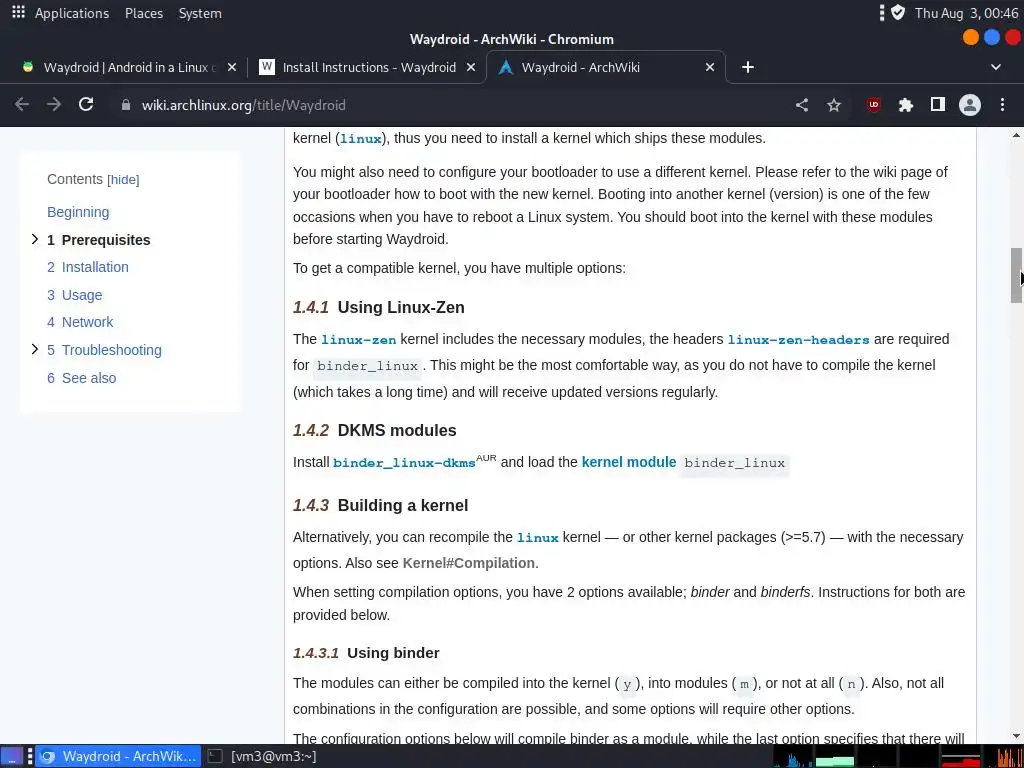Open the System menu
This screenshot has width=1024, height=768.
point(200,13)
